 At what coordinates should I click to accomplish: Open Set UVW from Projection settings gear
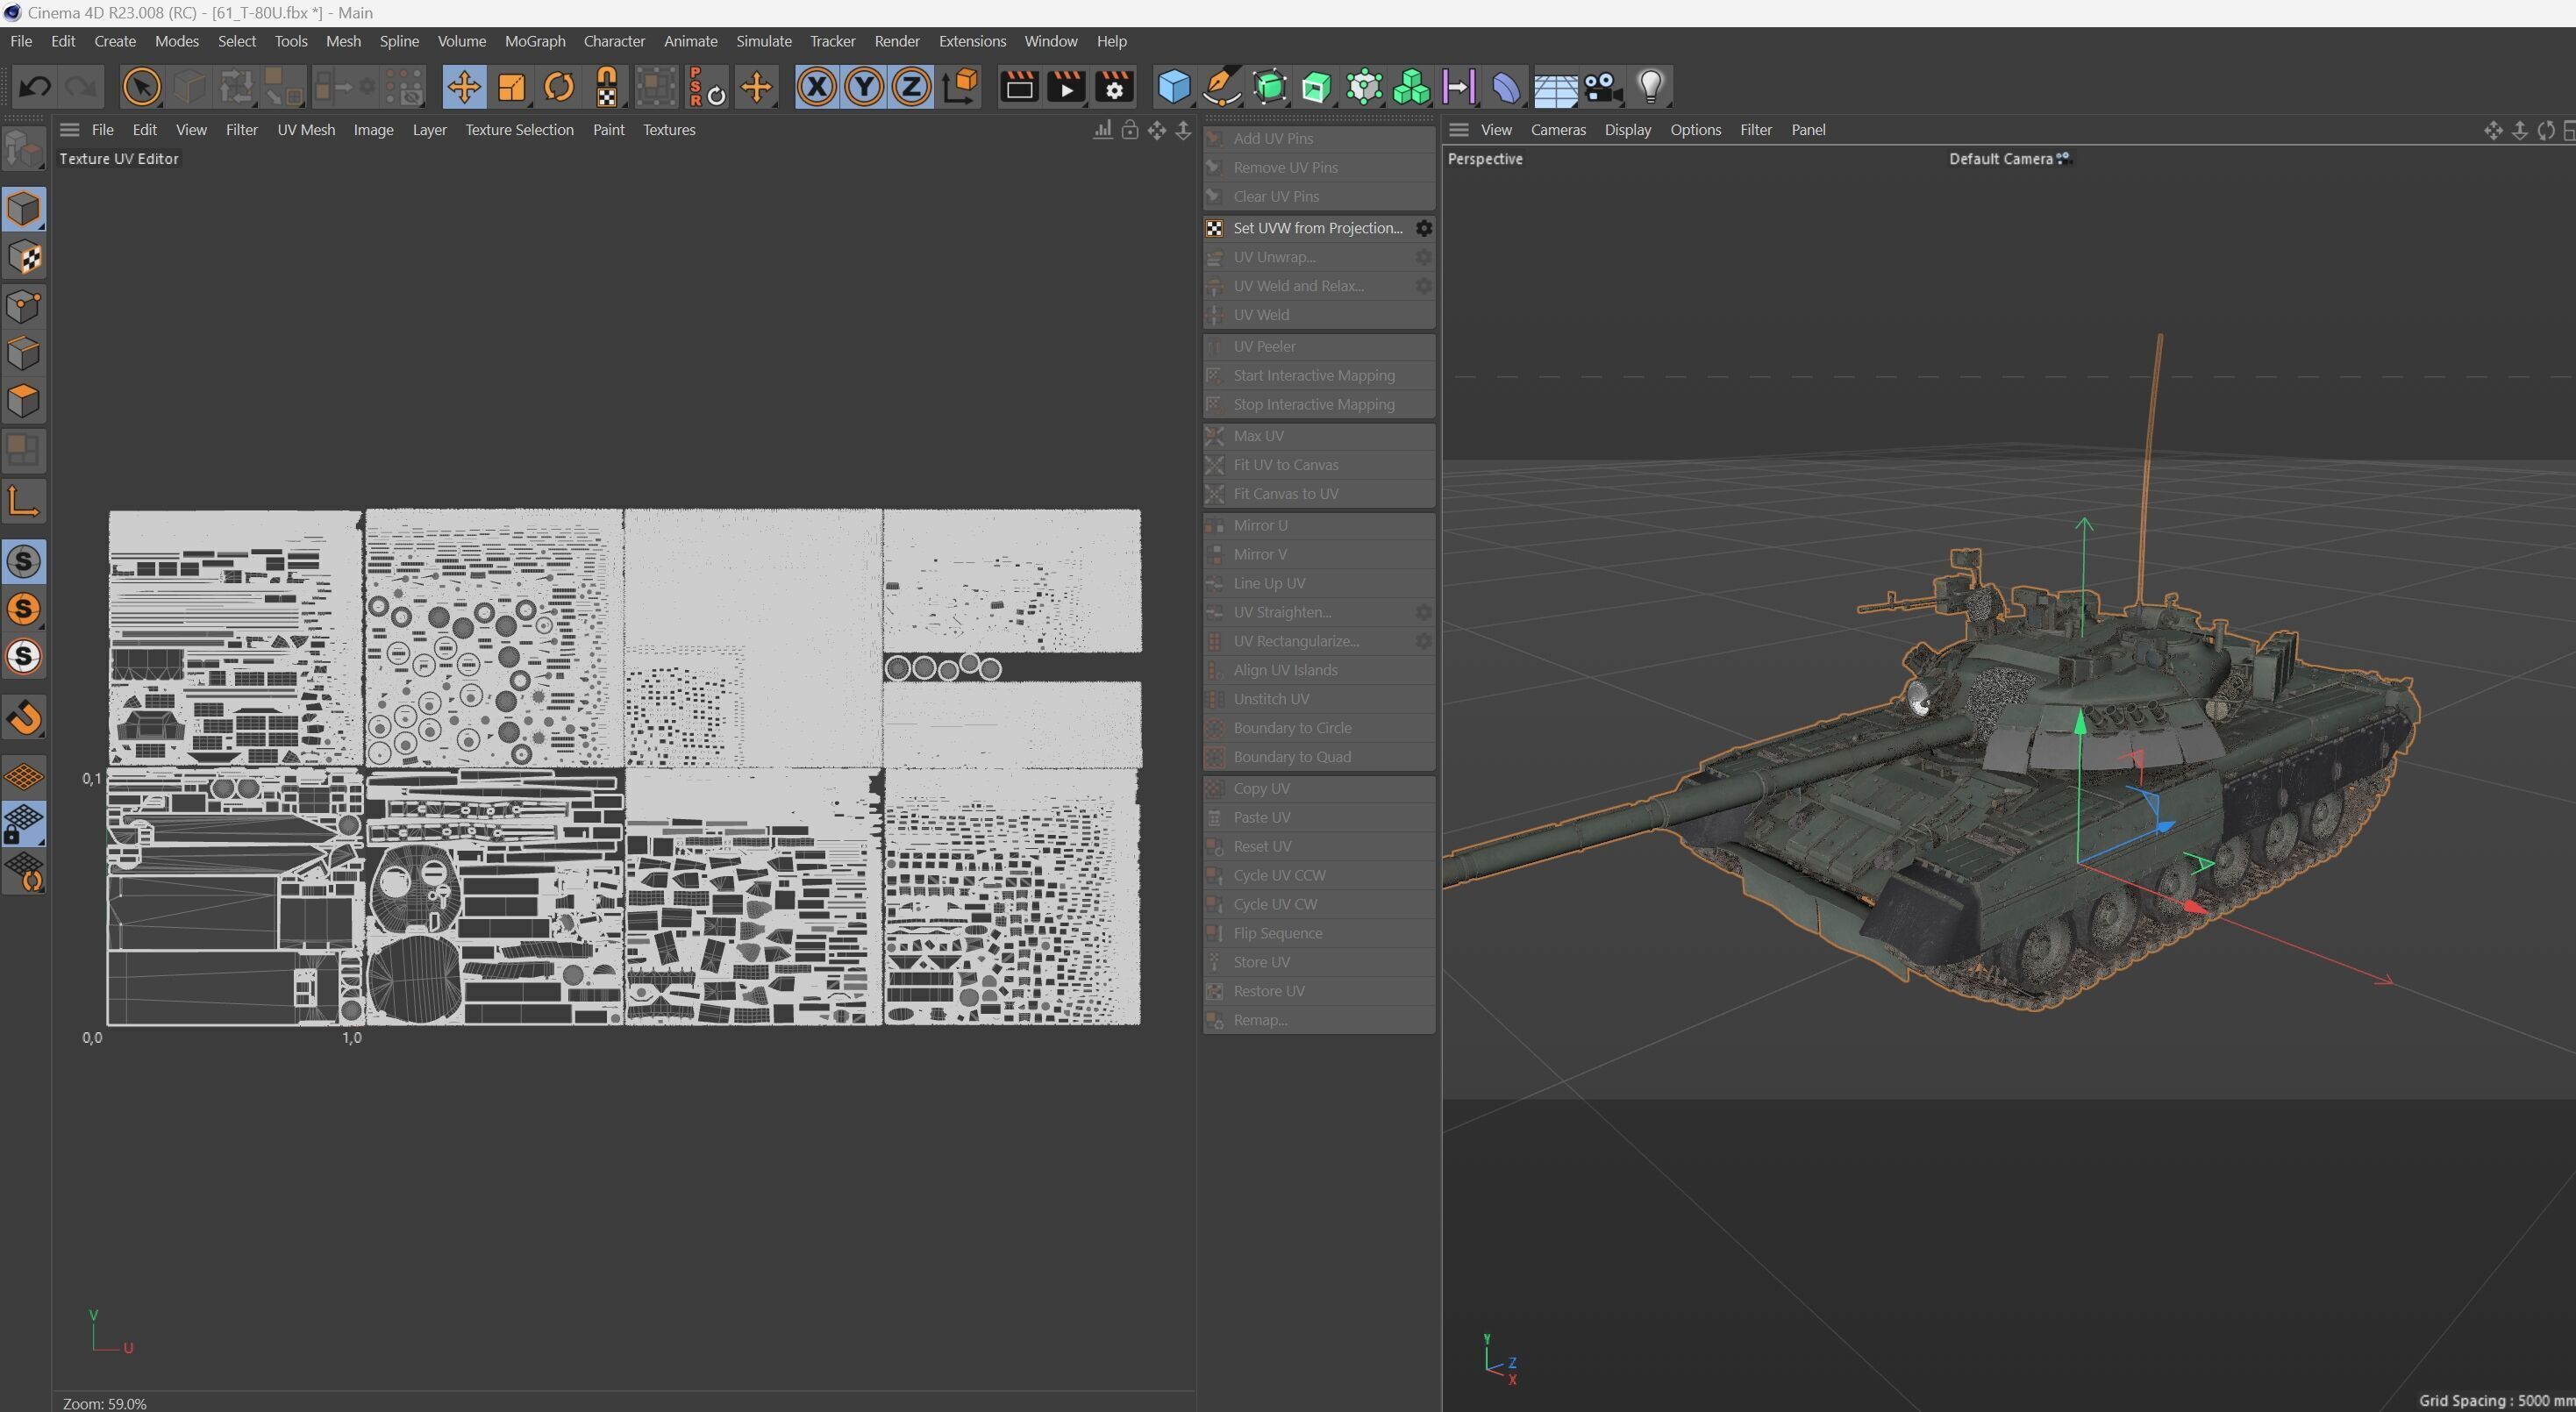pos(1423,228)
